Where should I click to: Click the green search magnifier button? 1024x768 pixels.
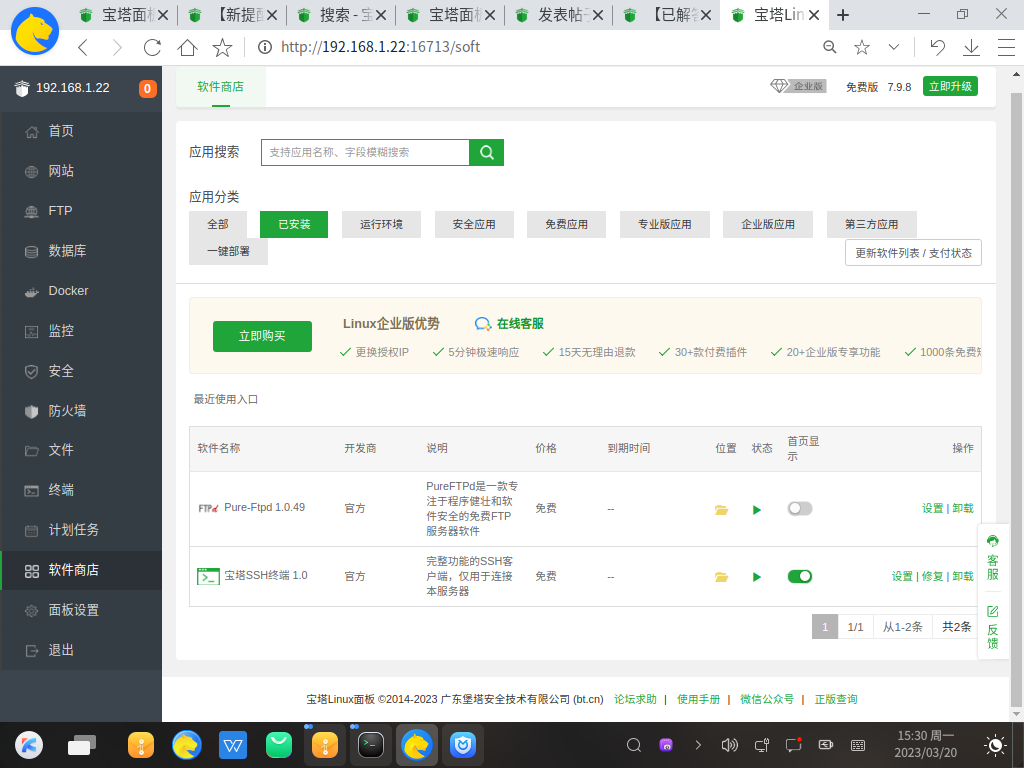coord(487,152)
